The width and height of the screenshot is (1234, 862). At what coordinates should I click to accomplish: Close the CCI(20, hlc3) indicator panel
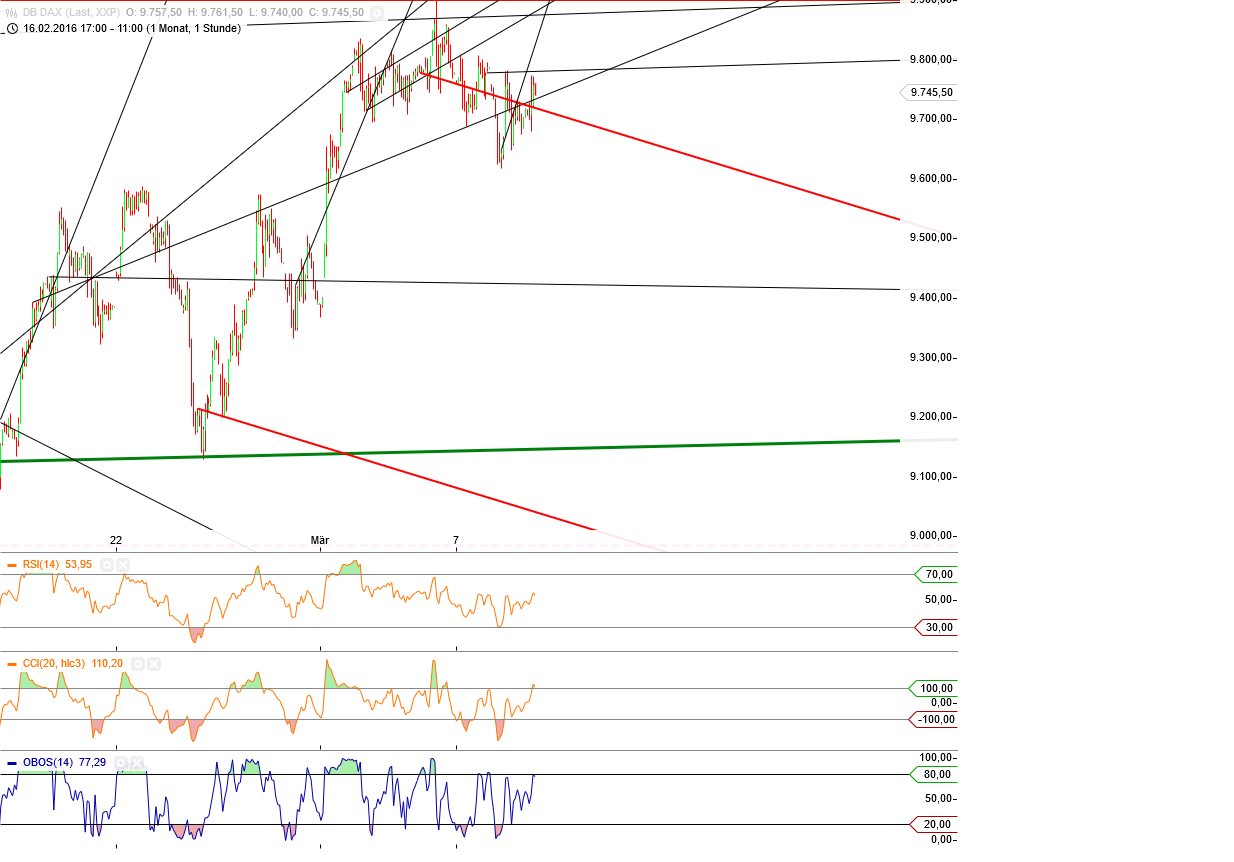pos(156,663)
